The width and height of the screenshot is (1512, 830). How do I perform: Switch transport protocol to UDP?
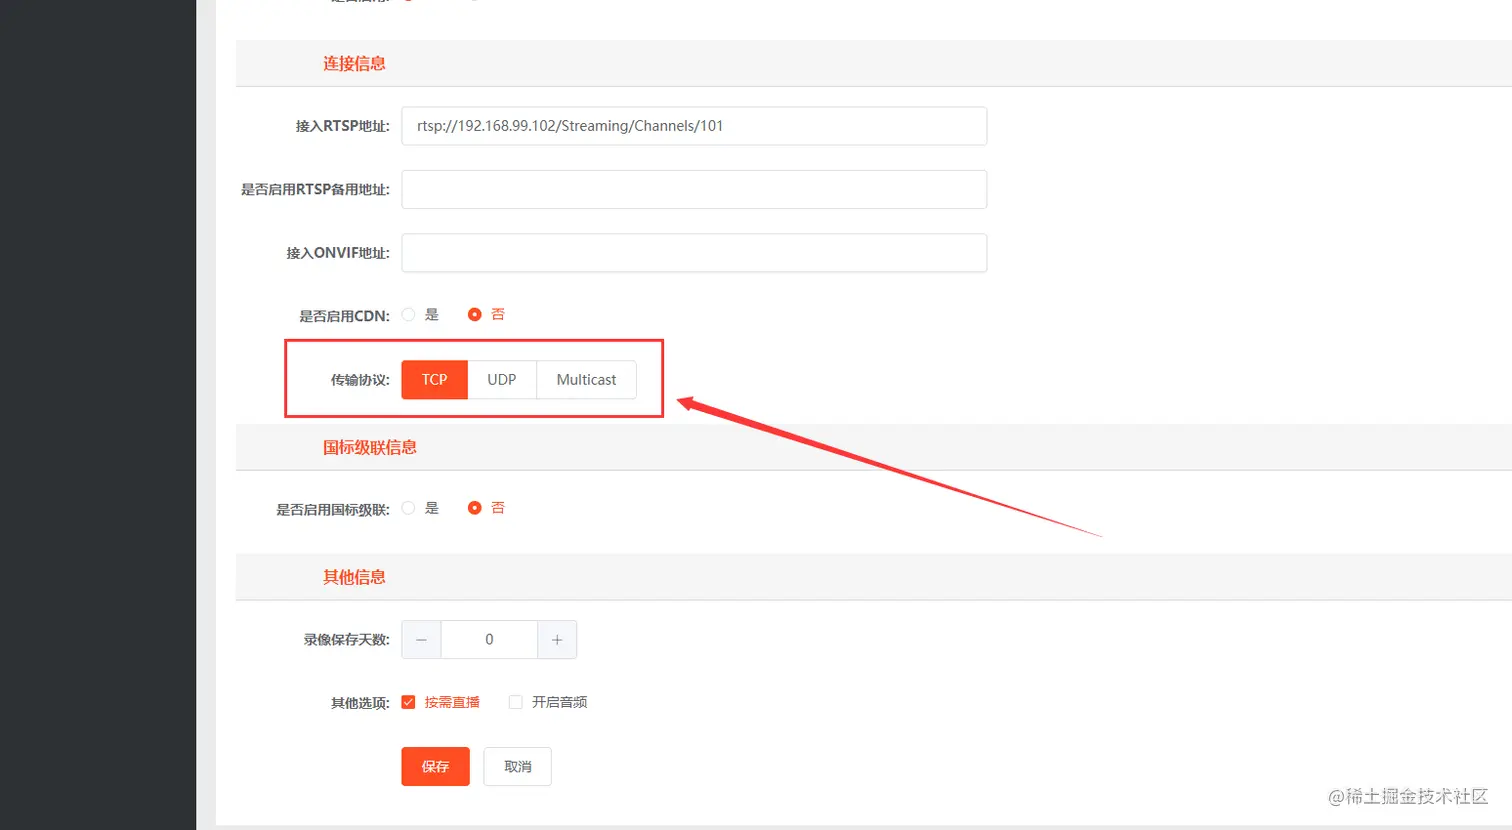[502, 380]
